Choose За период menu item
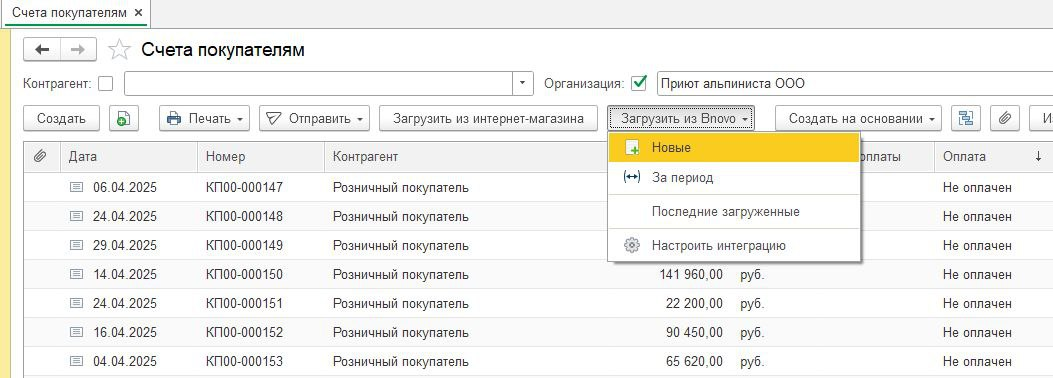1053x378 pixels. point(734,178)
